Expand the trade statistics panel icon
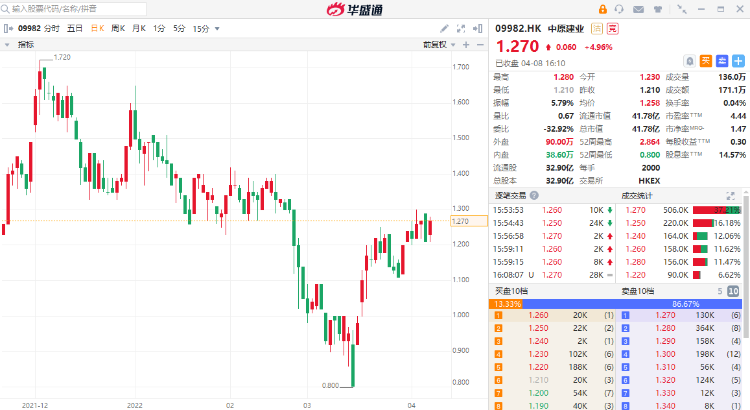Viewport: 750px width, 410px height. click(730, 196)
